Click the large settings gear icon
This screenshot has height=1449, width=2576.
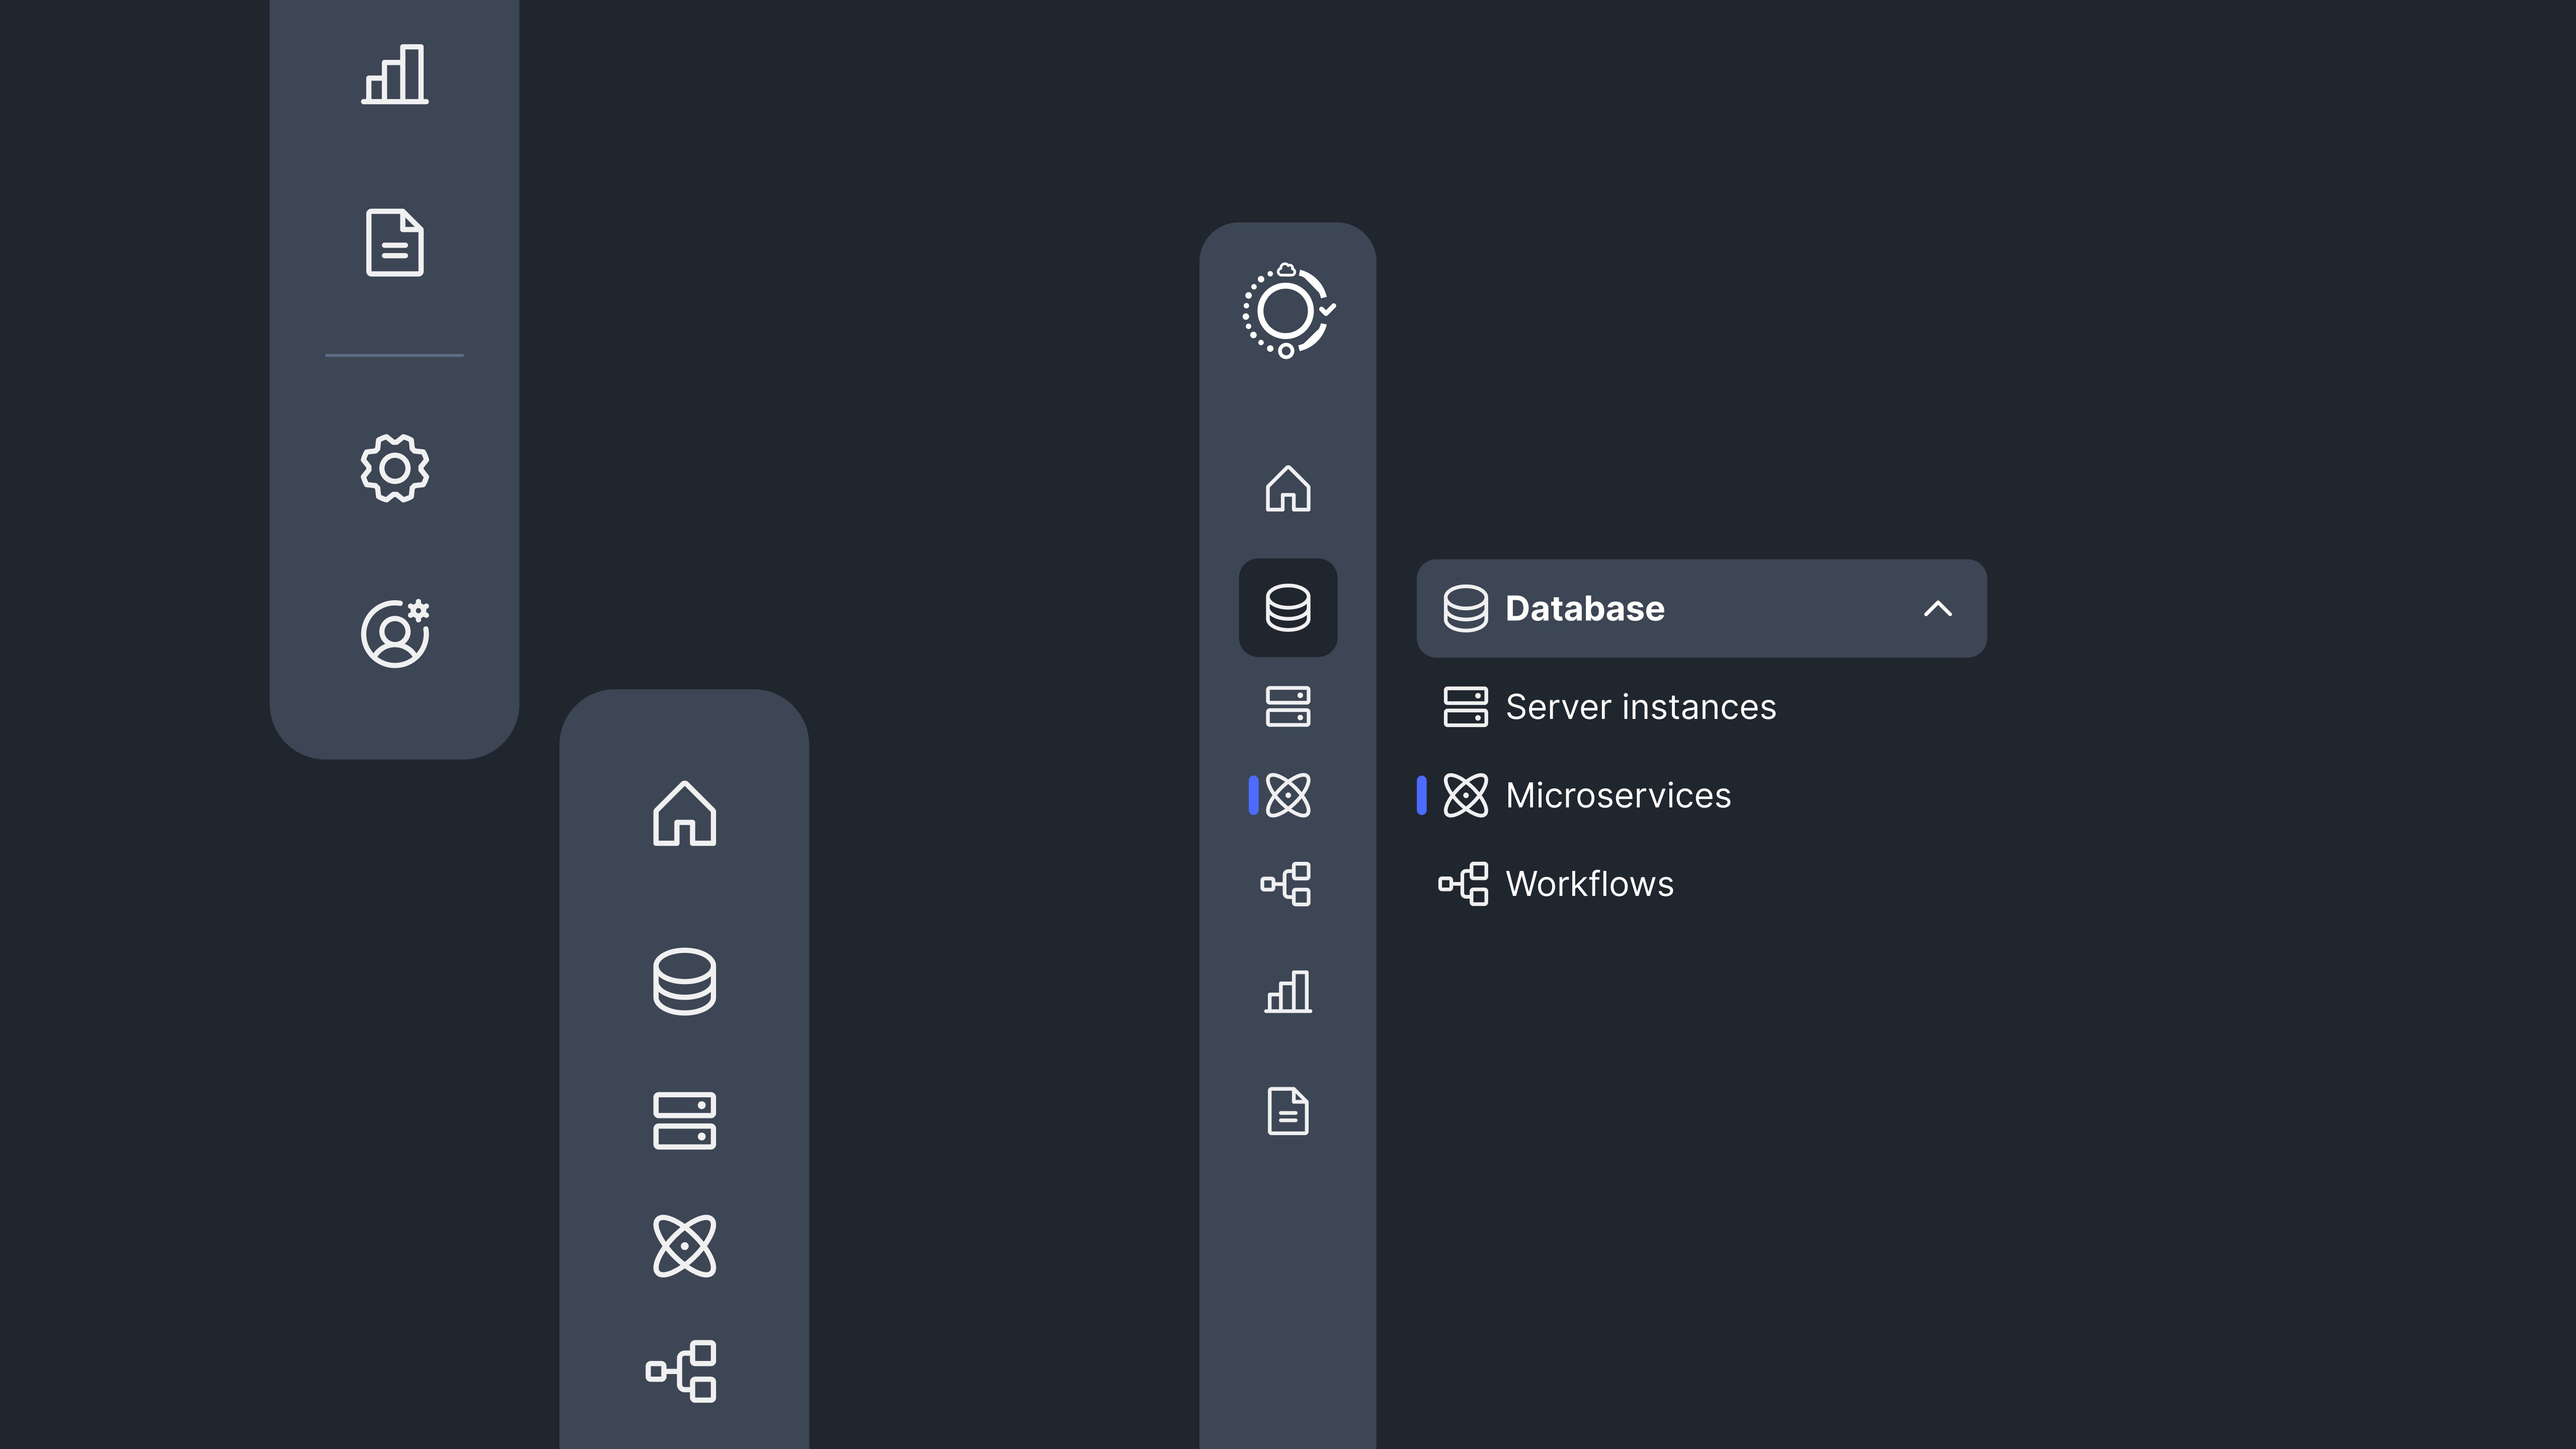394,468
